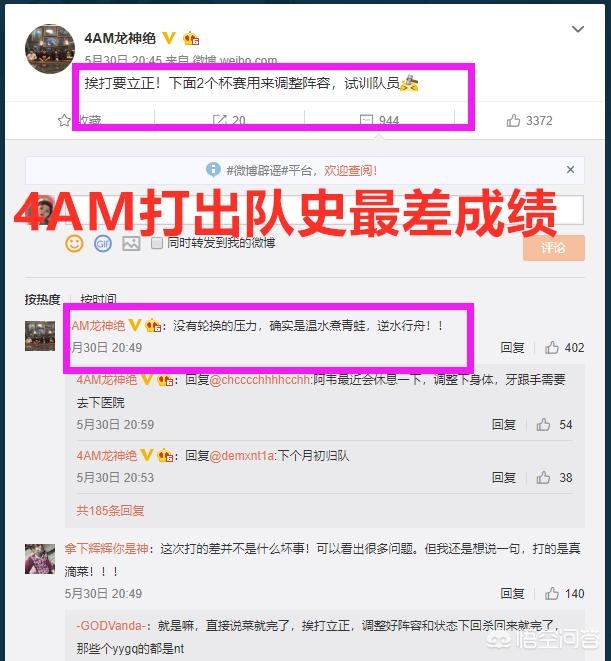611x661 pixels.
Task: Insert a GIF using the GIF icon
Action: pyautogui.click(x=103, y=244)
